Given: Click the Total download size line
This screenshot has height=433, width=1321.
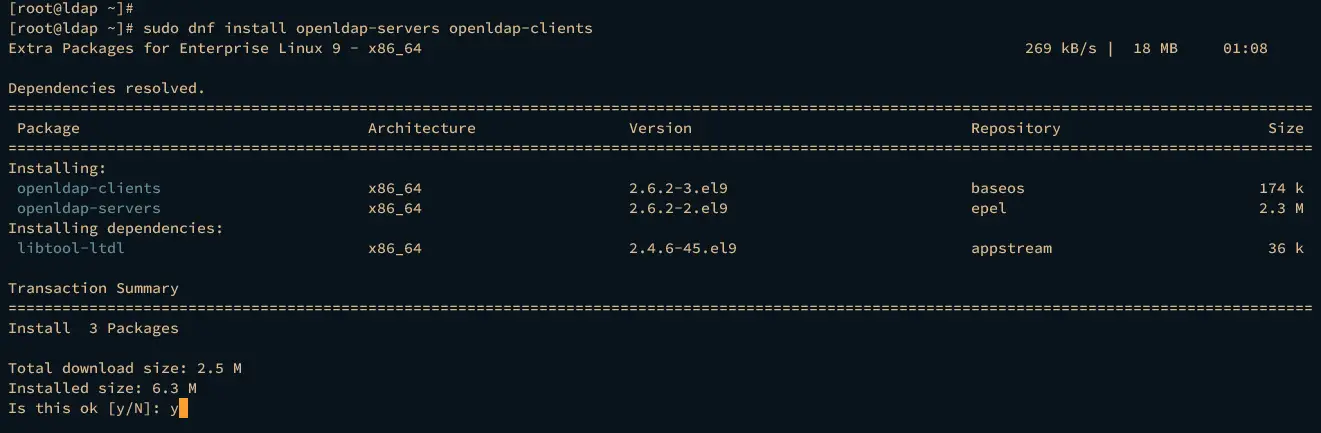Looking at the screenshot, I should click(125, 368).
